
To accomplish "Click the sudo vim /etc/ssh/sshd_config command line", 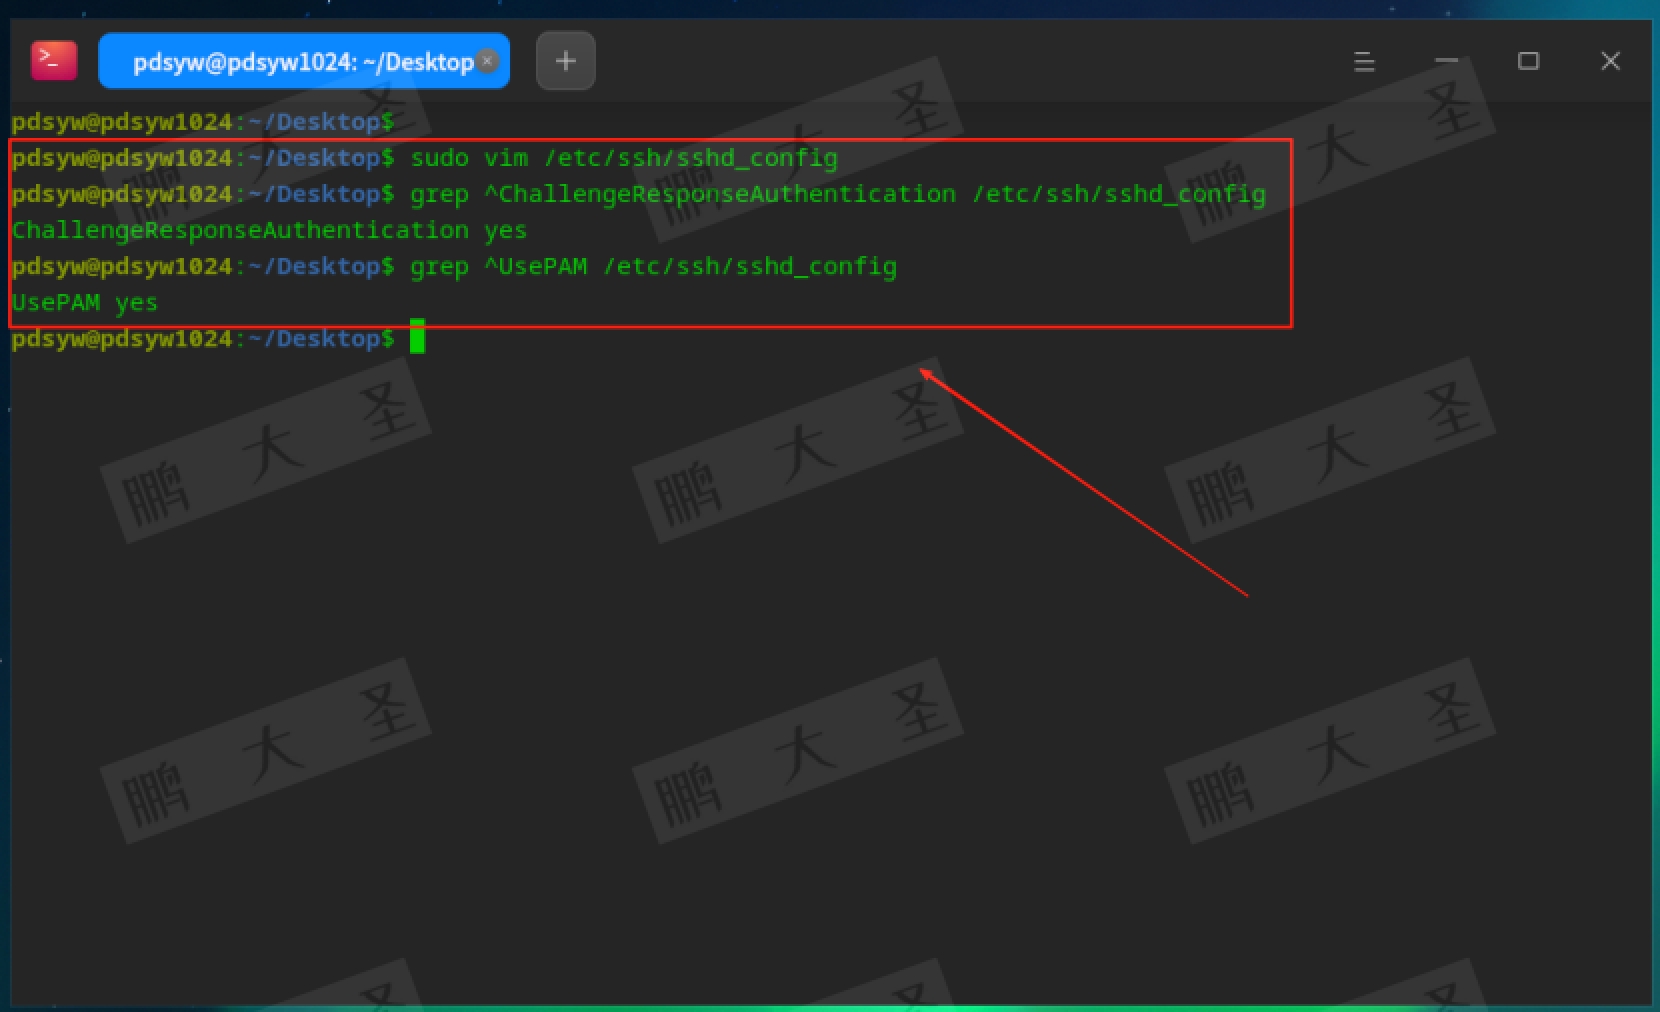I will point(625,157).
